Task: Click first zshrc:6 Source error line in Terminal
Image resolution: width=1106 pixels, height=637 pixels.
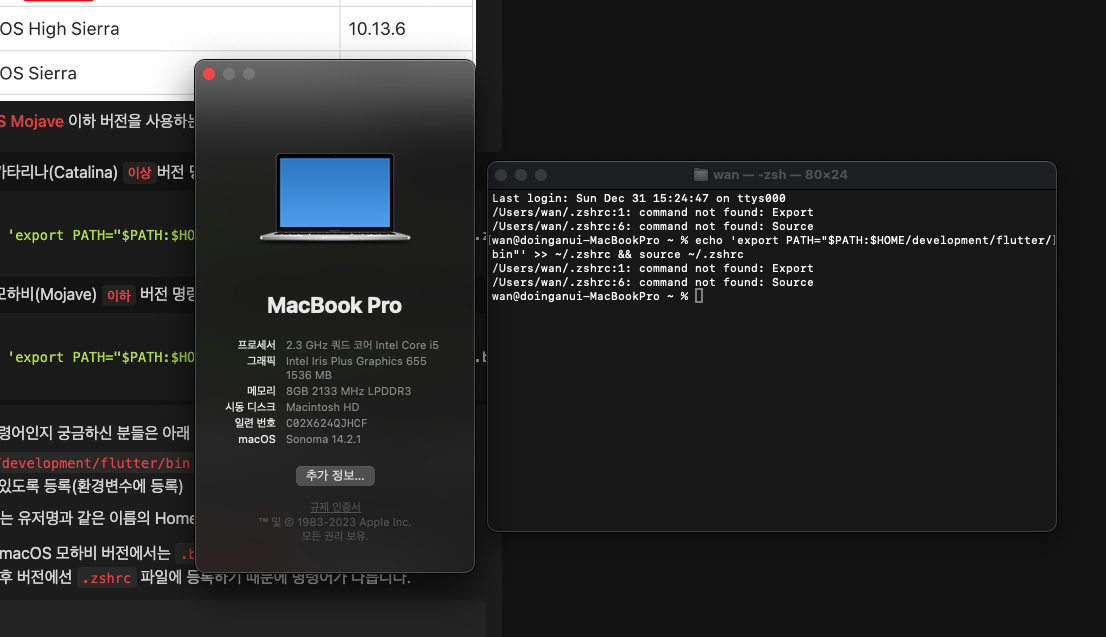Action: tap(652, 226)
